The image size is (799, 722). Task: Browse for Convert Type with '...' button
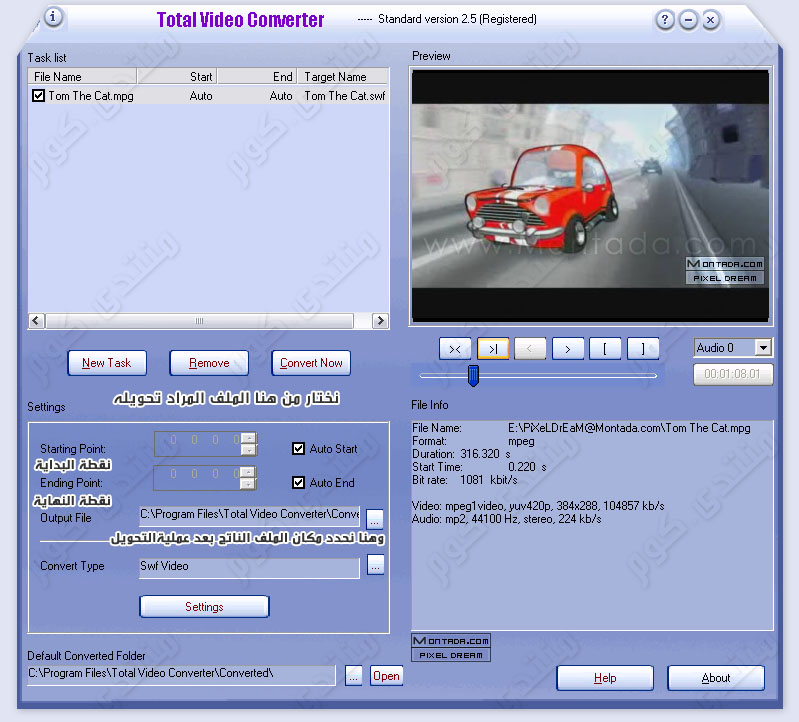375,566
